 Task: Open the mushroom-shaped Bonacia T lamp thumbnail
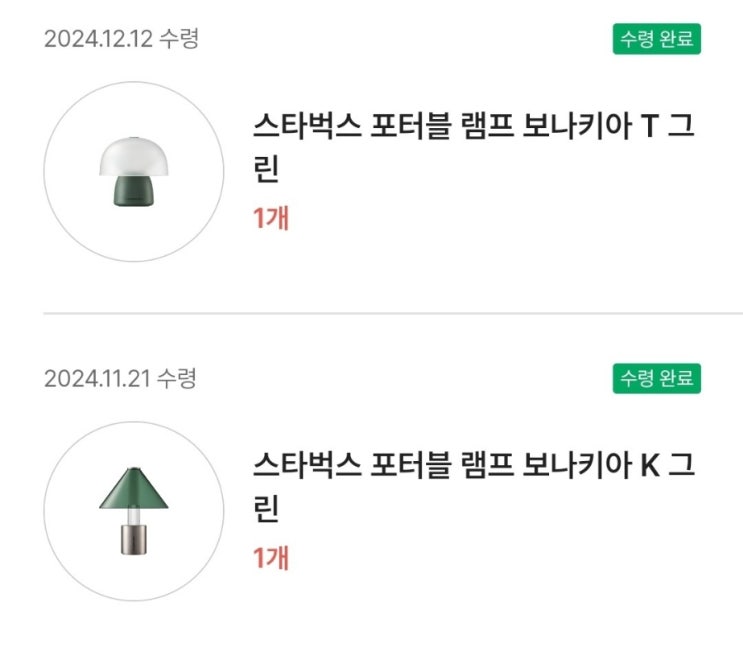point(134,172)
